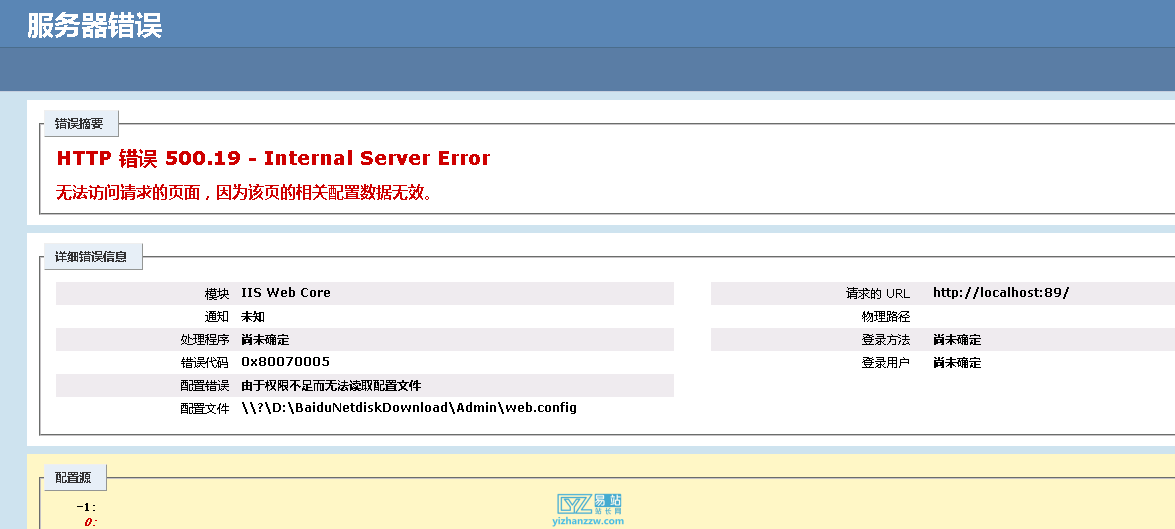Click the web.config file path value
This screenshot has width=1175, height=529.
click(x=409, y=408)
